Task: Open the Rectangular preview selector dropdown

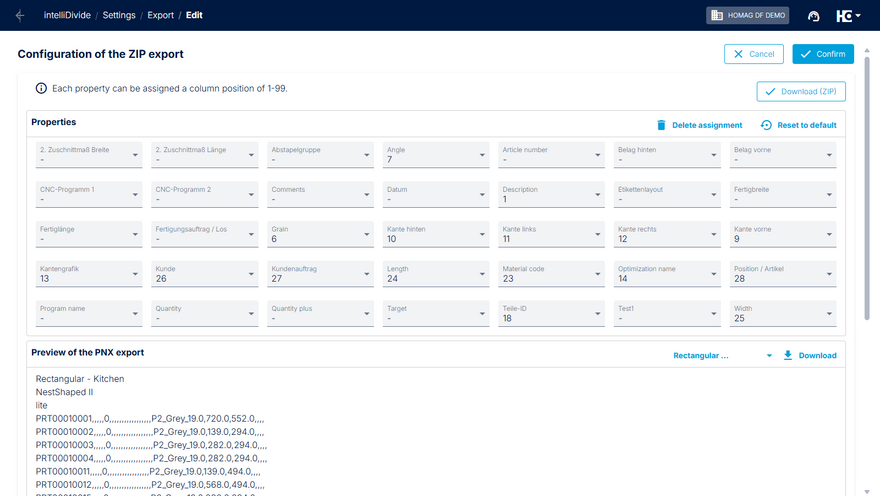Action: pos(769,355)
